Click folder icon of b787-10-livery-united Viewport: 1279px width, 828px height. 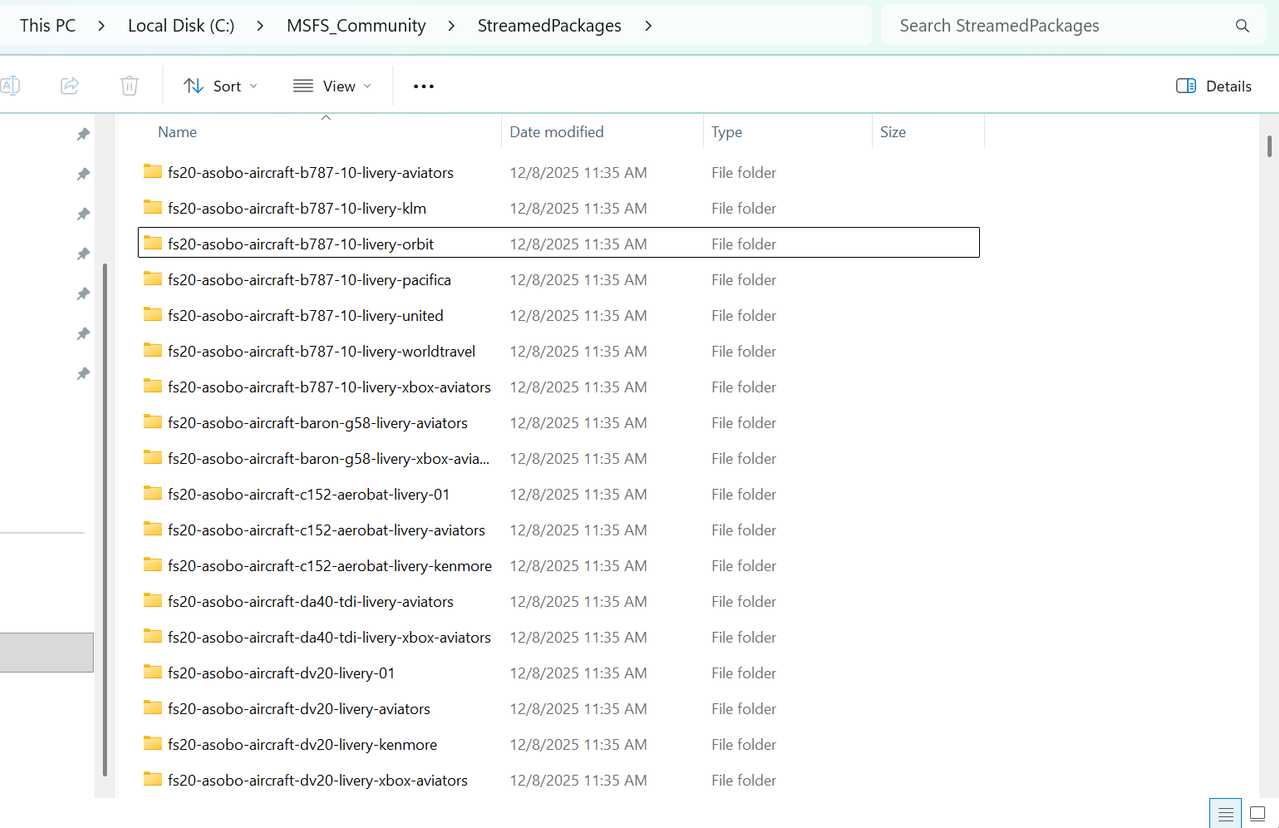click(152, 314)
